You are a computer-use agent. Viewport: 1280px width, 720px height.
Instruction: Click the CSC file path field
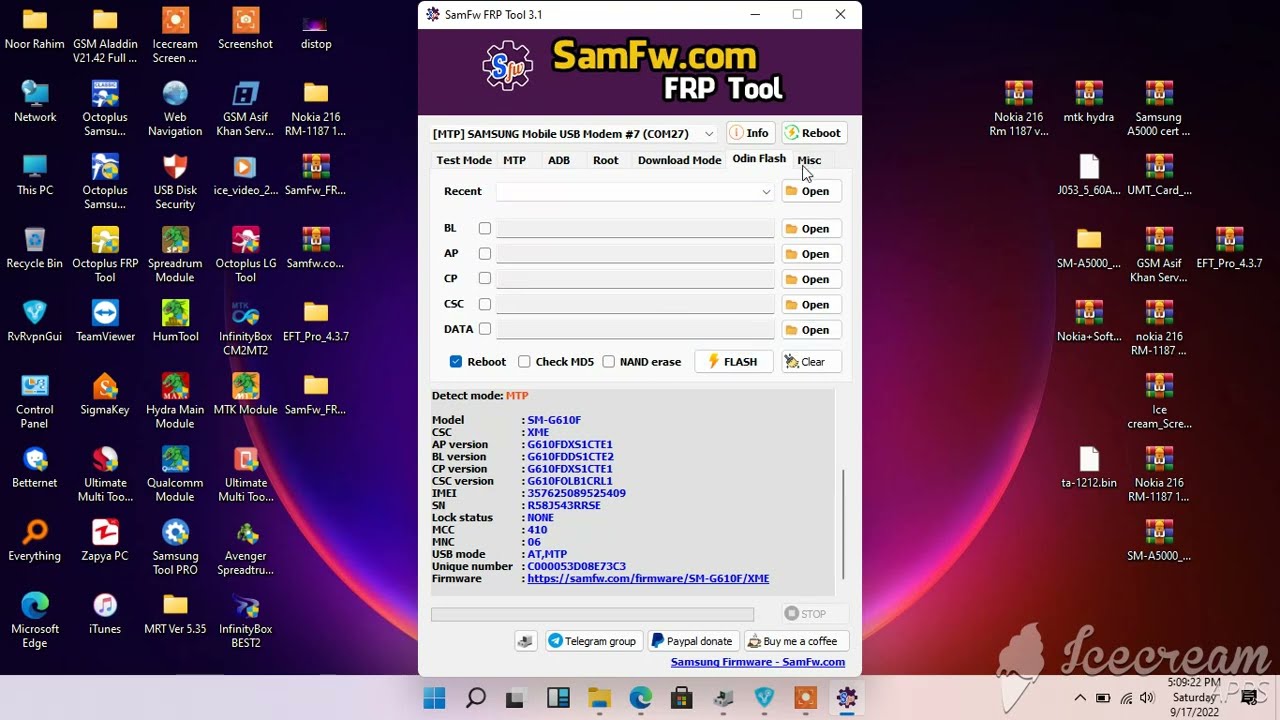(x=635, y=304)
